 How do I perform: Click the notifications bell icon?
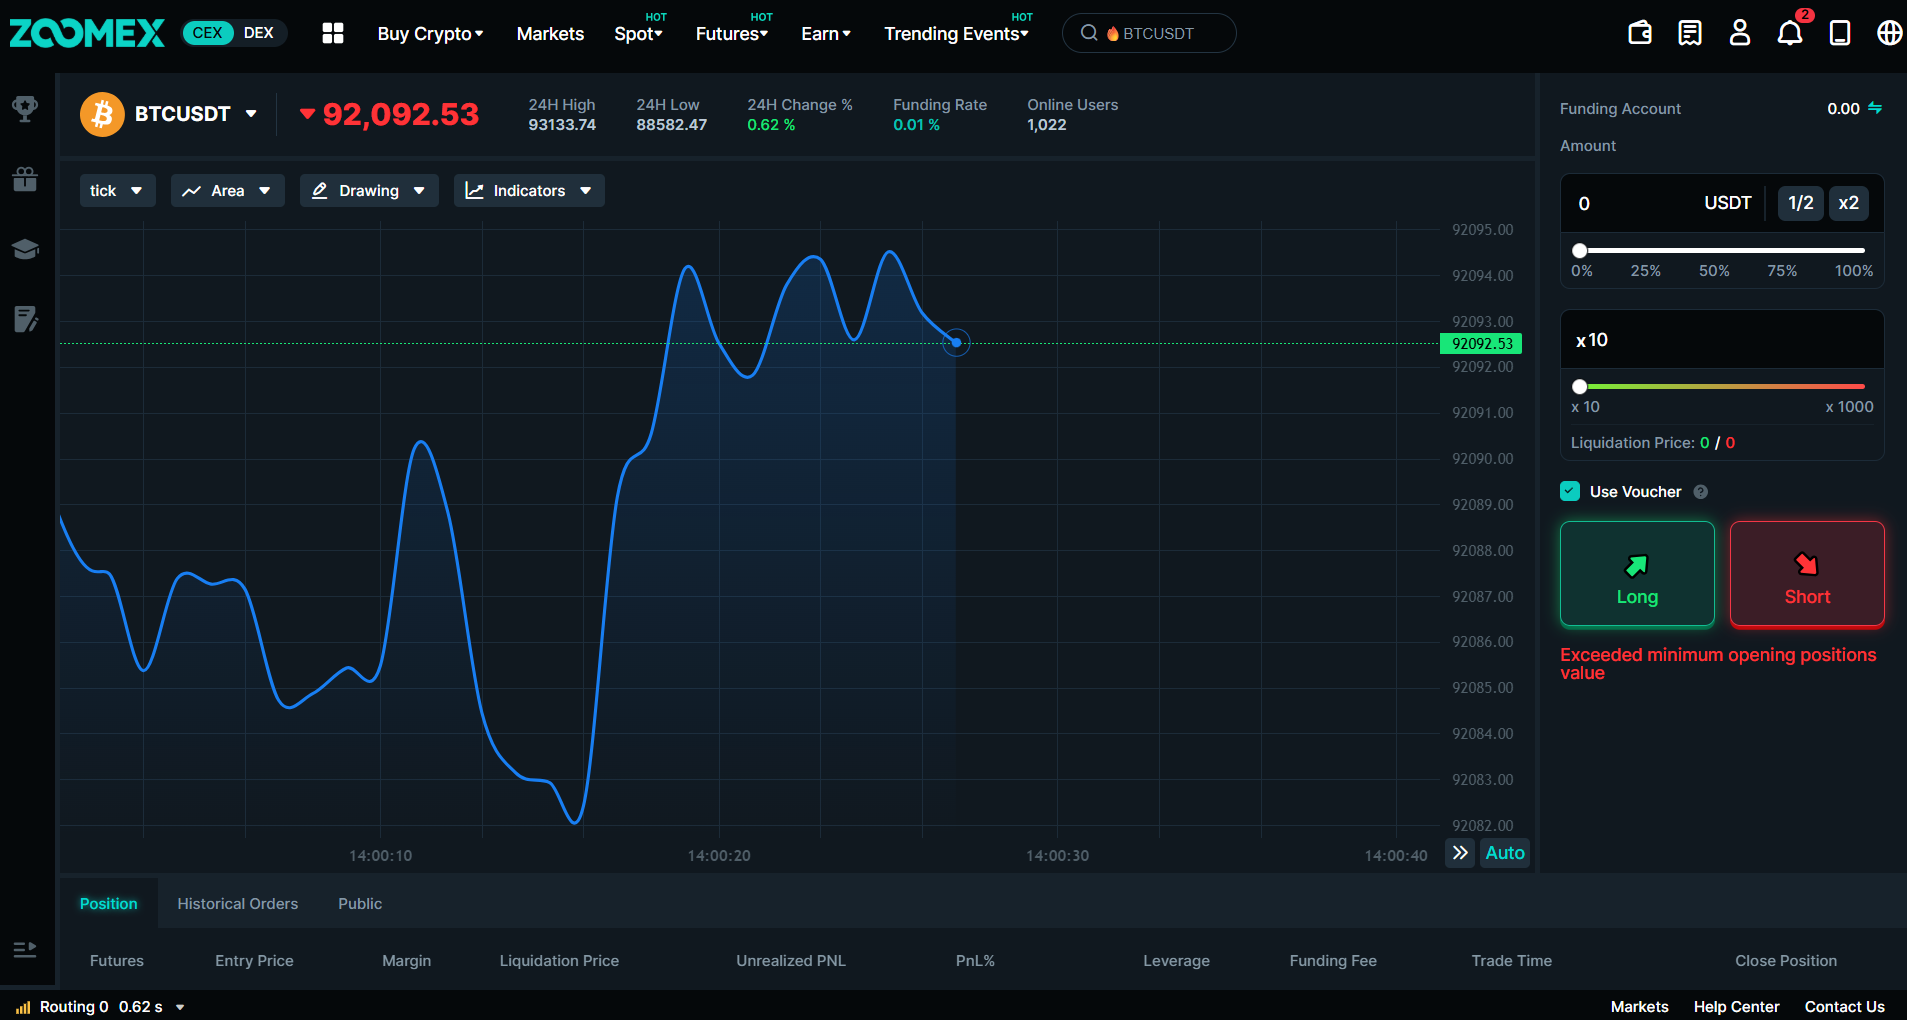pyautogui.click(x=1789, y=33)
